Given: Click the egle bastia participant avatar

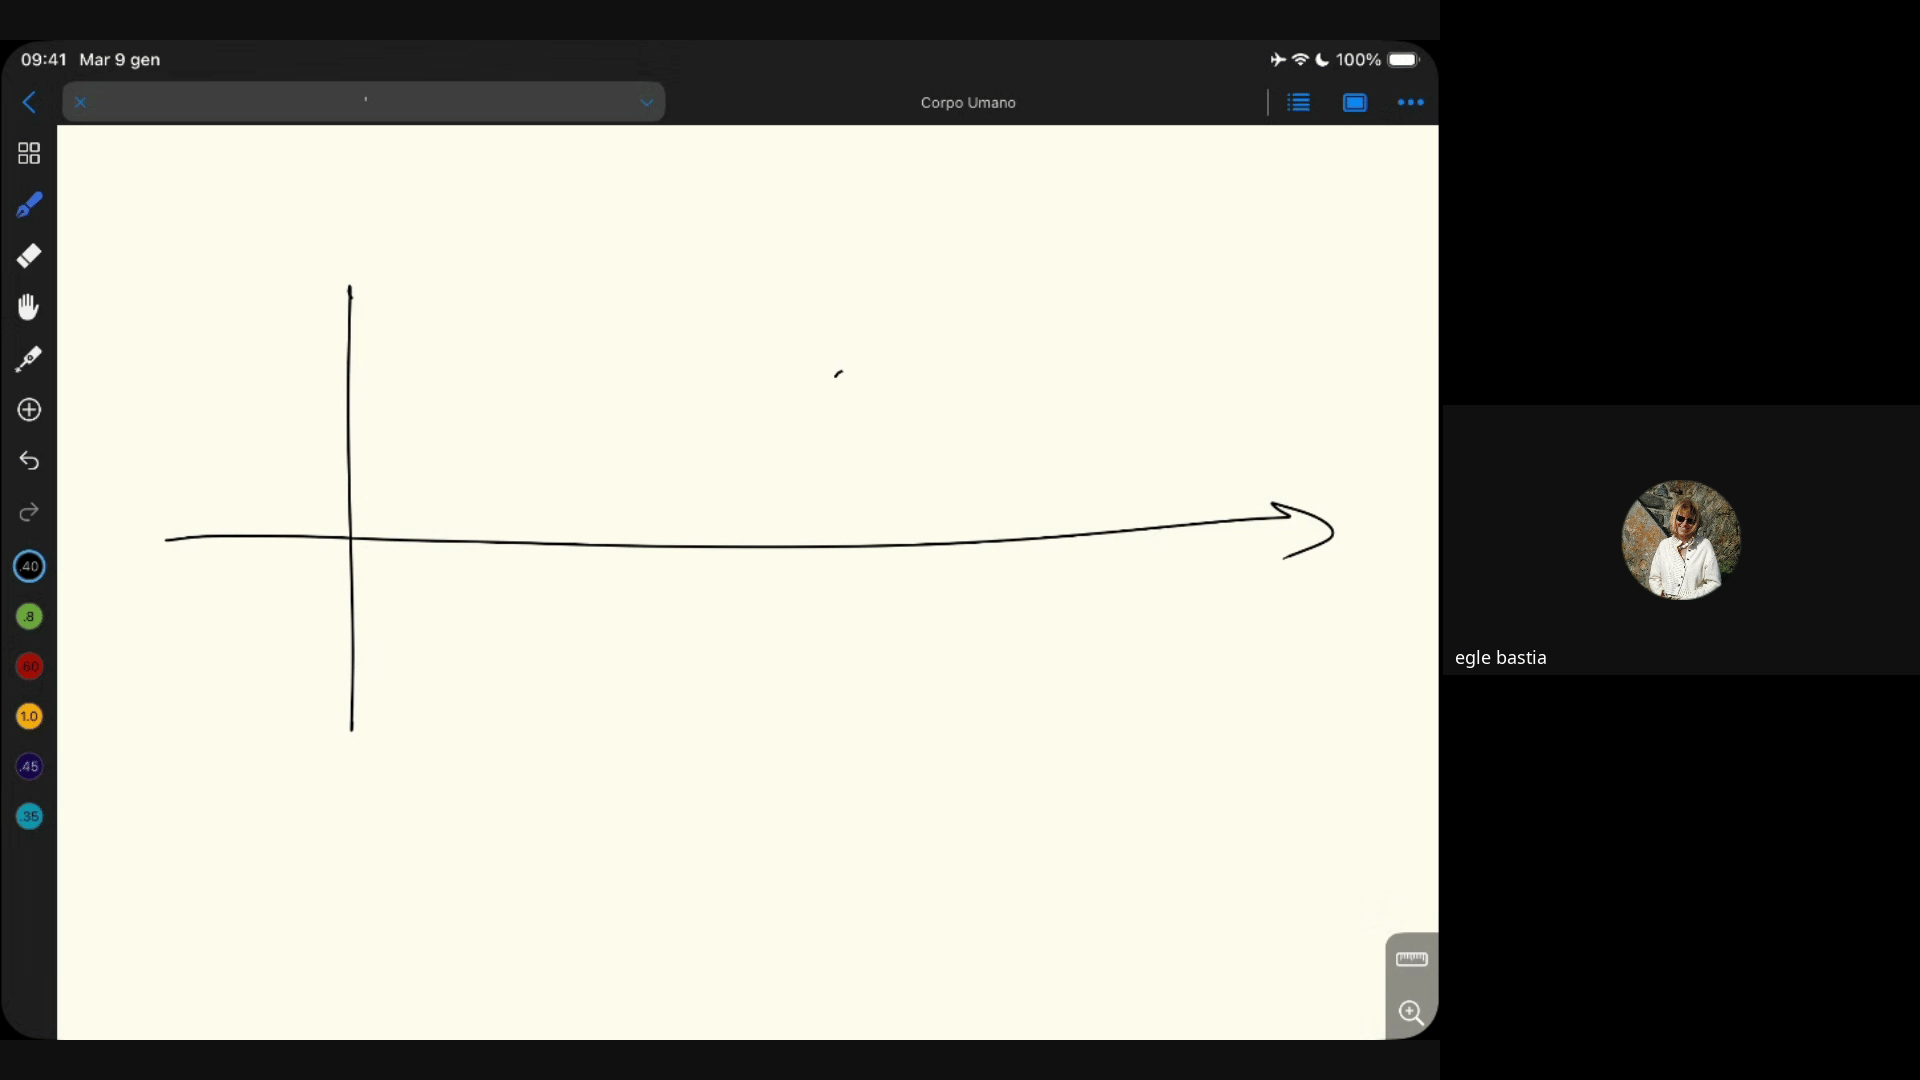Looking at the screenshot, I should click(1680, 540).
